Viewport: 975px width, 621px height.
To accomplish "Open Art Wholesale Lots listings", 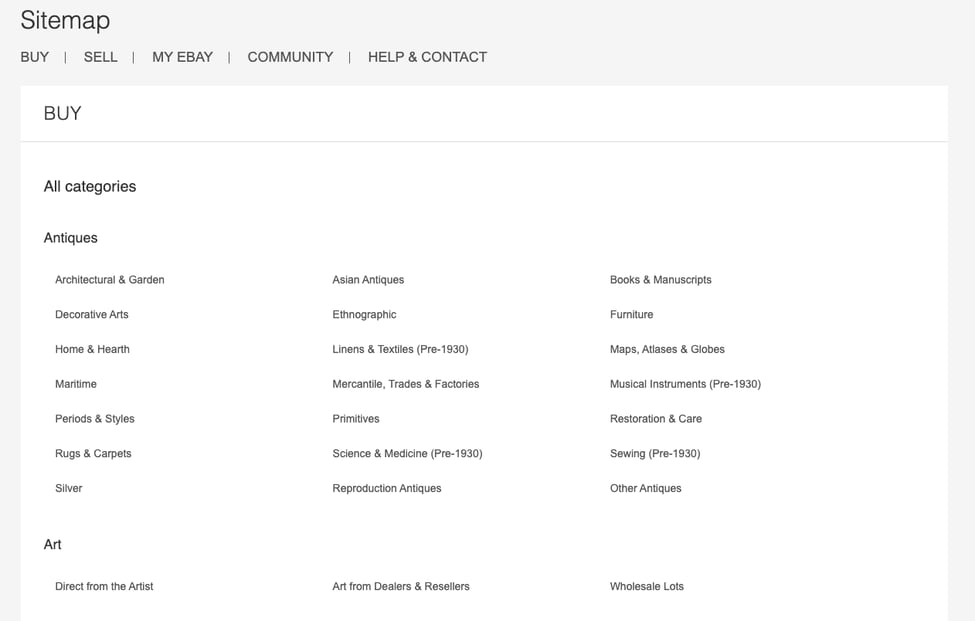I will 645,586.
